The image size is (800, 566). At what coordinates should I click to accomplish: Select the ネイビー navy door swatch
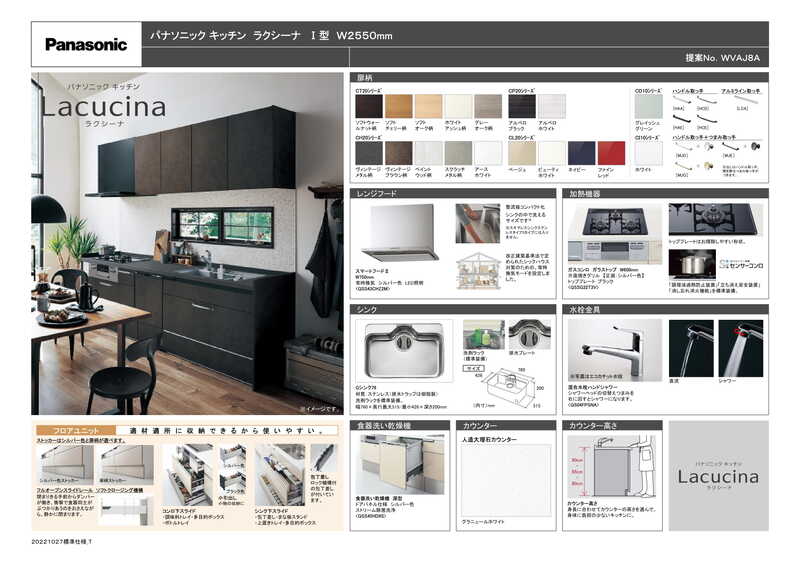point(581,153)
